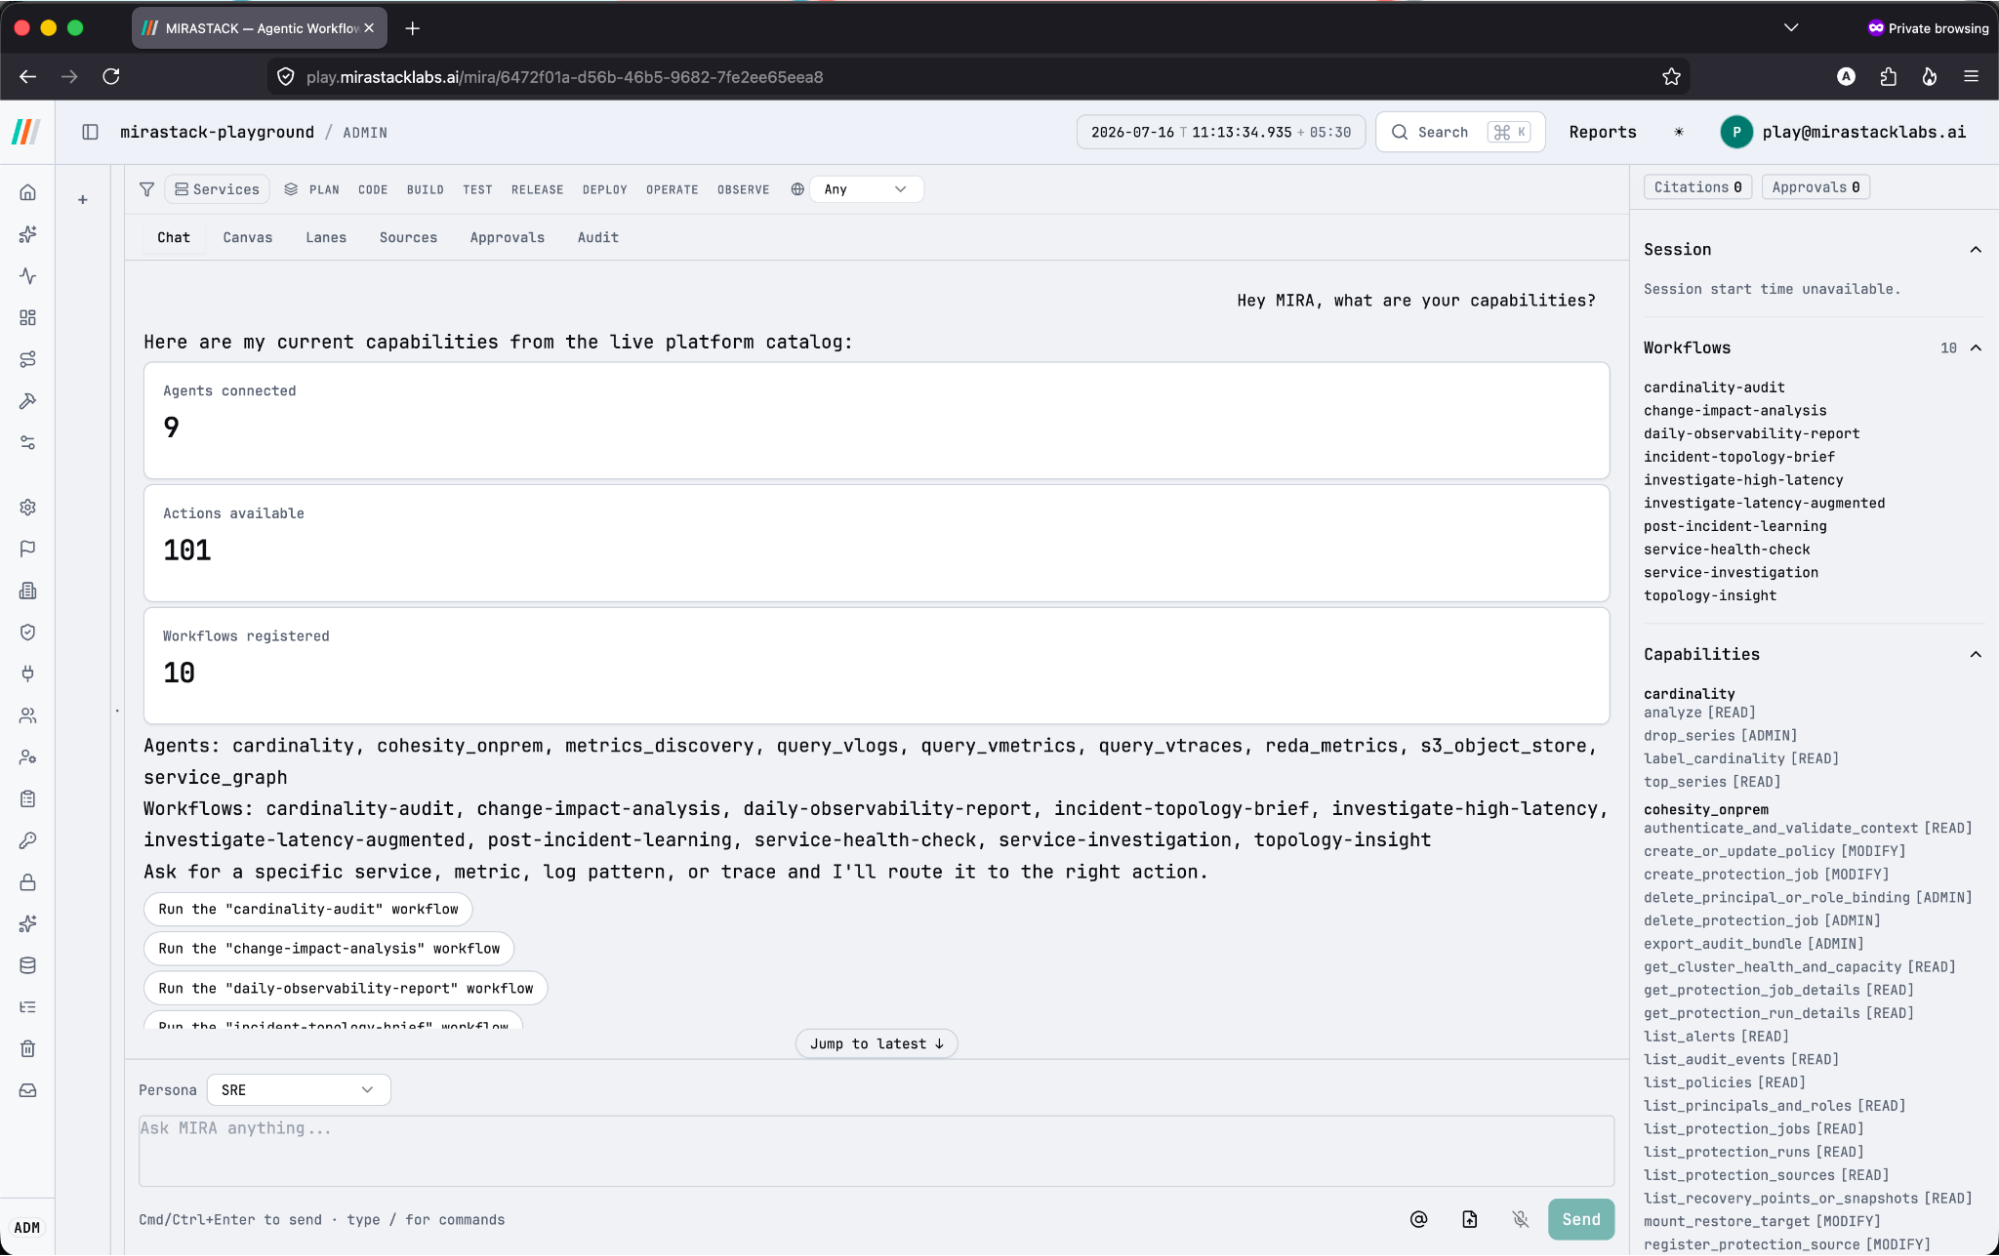Viewport: 1999px width, 1256px height.
Task: Open the dashboard grid icon in sidebar
Action: click(x=28, y=318)
